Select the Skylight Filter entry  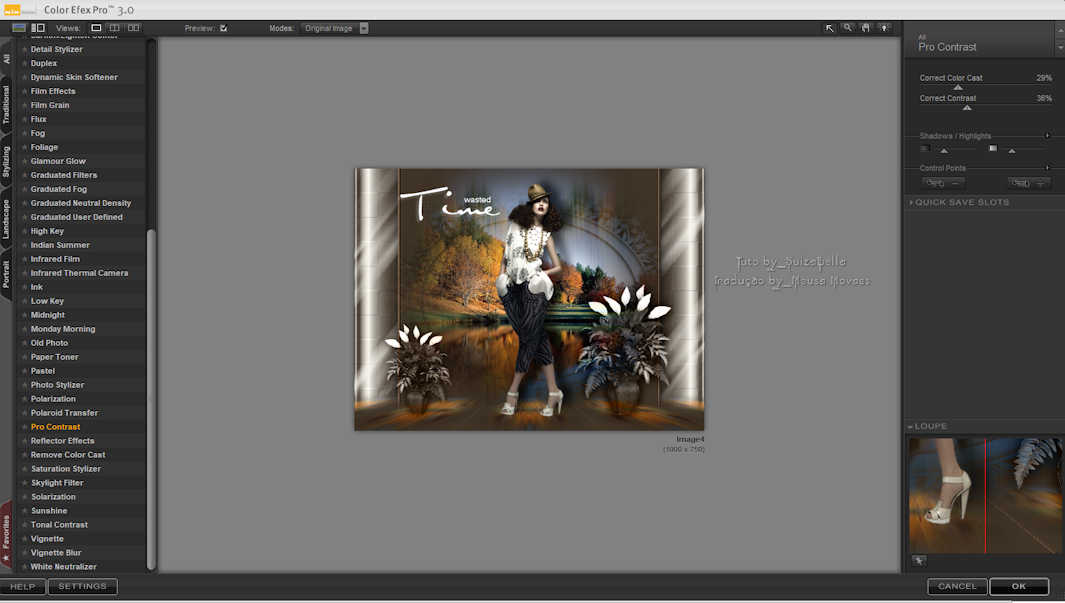click(57, 483)
